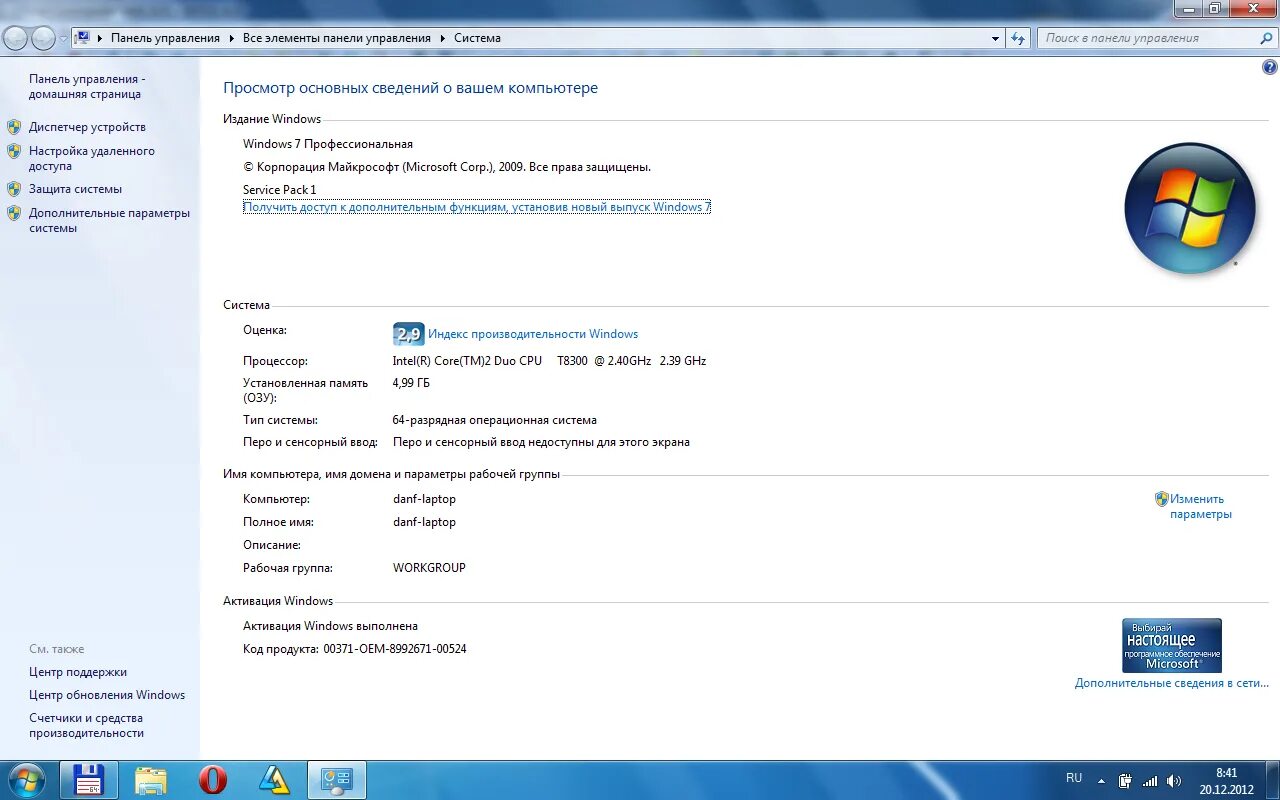Open Дополнительные параметры системы
Image resolution: width=1280 pixels, height=800 pixels.
pyautogui.click(x=109, y=220)
